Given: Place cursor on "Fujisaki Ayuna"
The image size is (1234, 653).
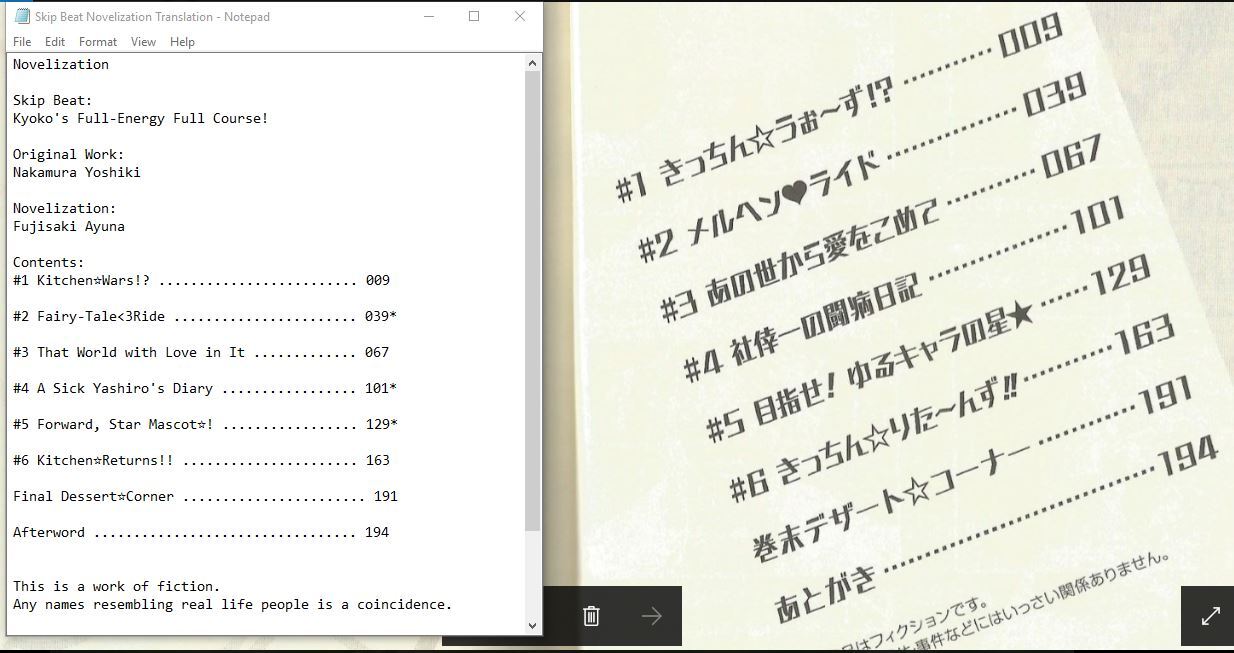Looking at the screenshot, I should point(69,226).
